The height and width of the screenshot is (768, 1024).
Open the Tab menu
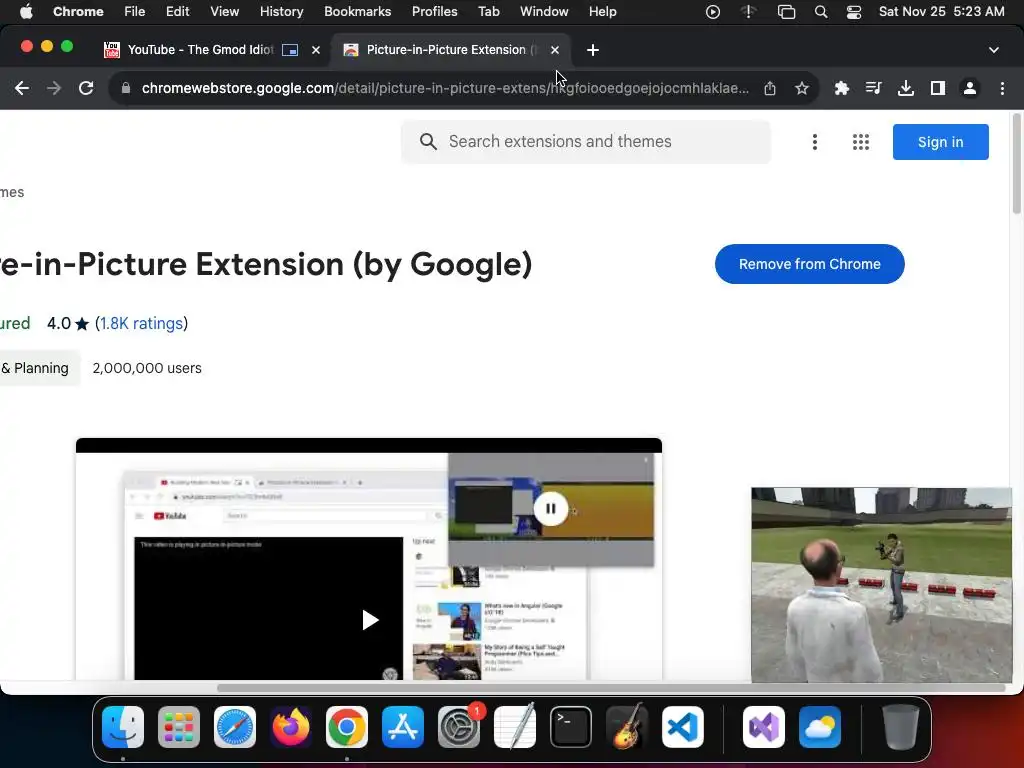pos(488,12)
